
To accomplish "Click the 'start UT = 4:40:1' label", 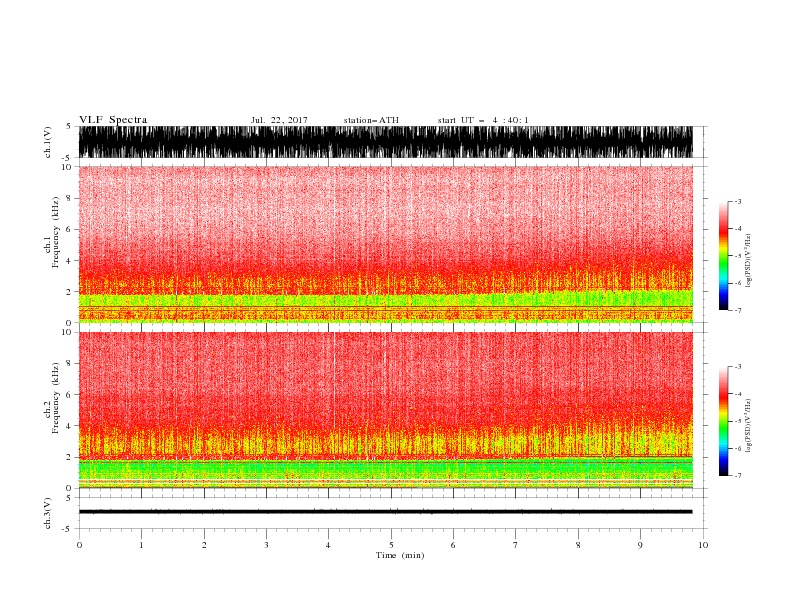I will coord(483,120).
